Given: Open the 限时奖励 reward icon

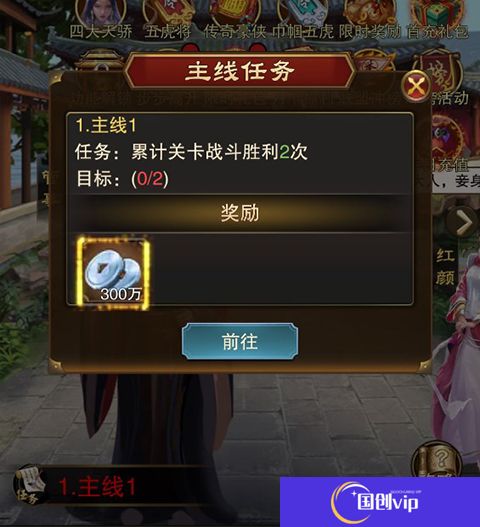Looking at the screenshot, I should [x=370, y=18].
